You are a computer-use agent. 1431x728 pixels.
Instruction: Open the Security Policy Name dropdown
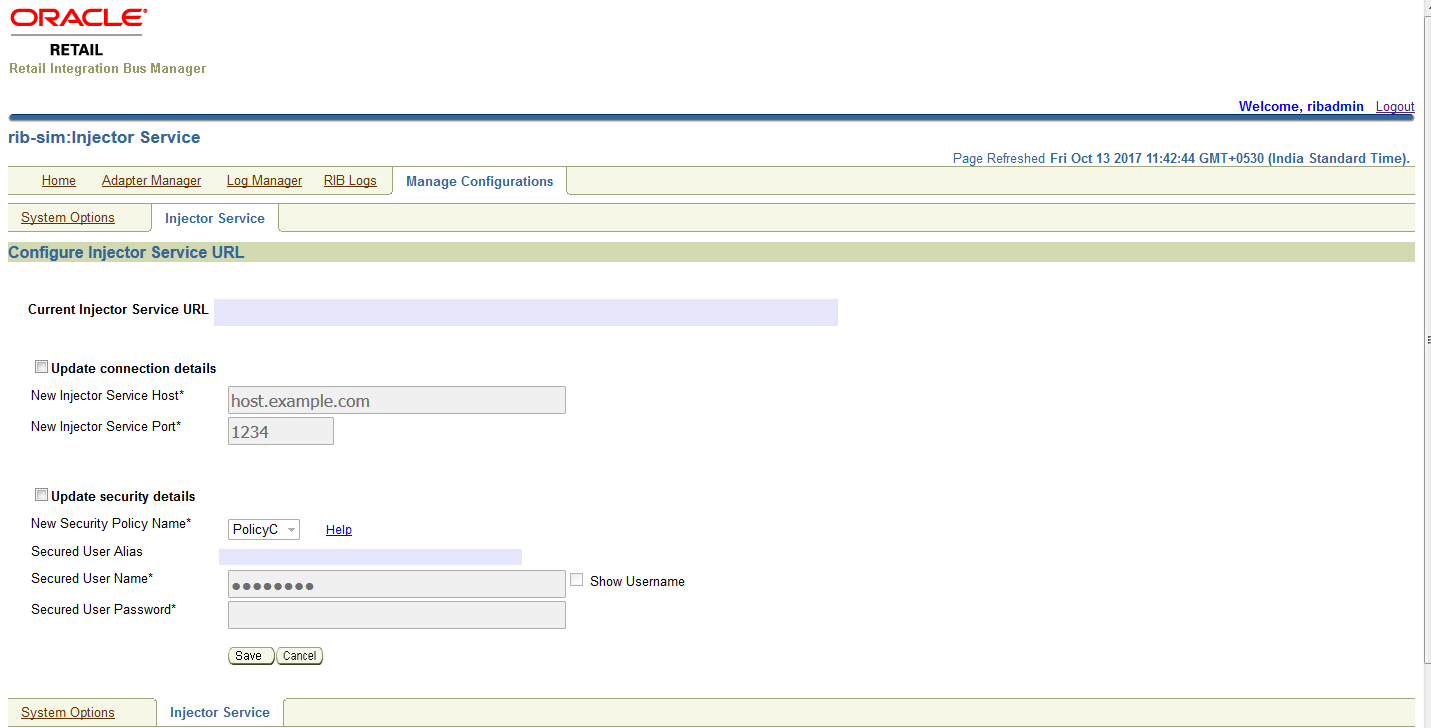pos(264,530)
